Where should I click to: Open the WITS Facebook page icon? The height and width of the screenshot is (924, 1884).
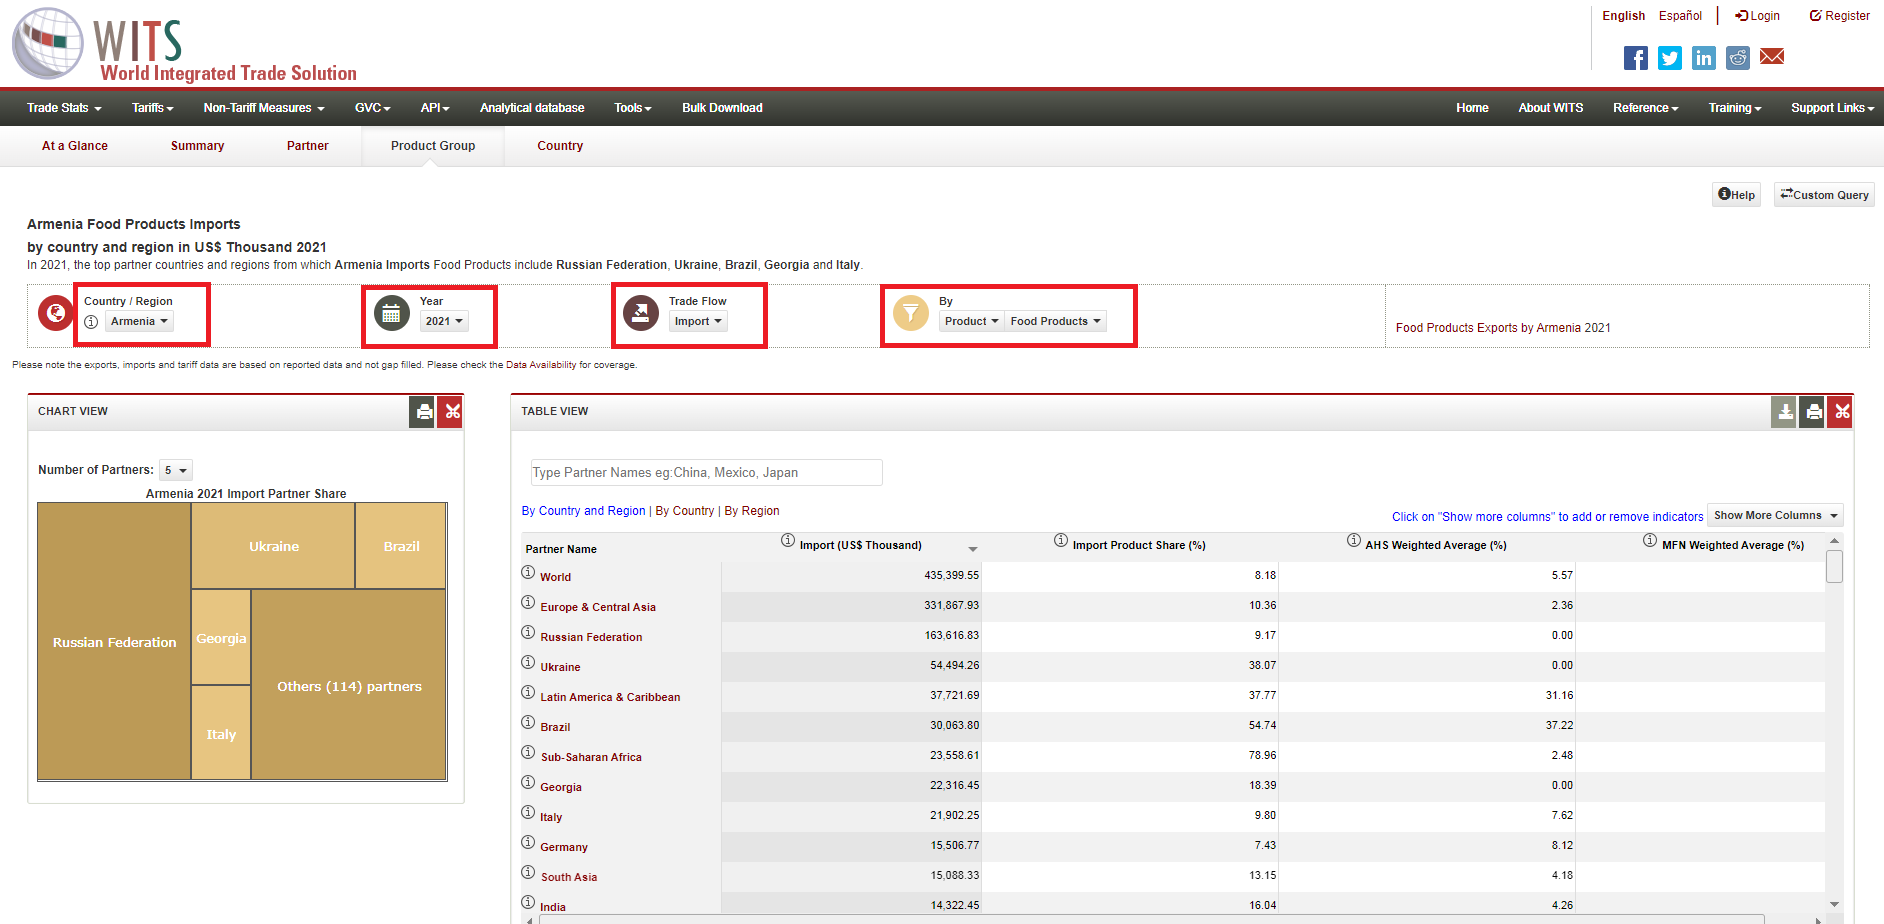pos(1635,58)
